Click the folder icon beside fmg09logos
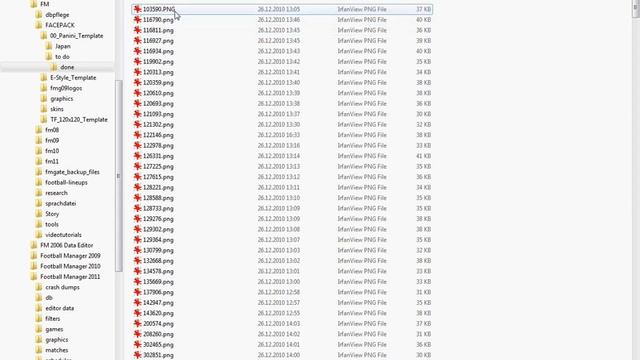The width and height of the screenshot is (640, 360). coord(44,88)
